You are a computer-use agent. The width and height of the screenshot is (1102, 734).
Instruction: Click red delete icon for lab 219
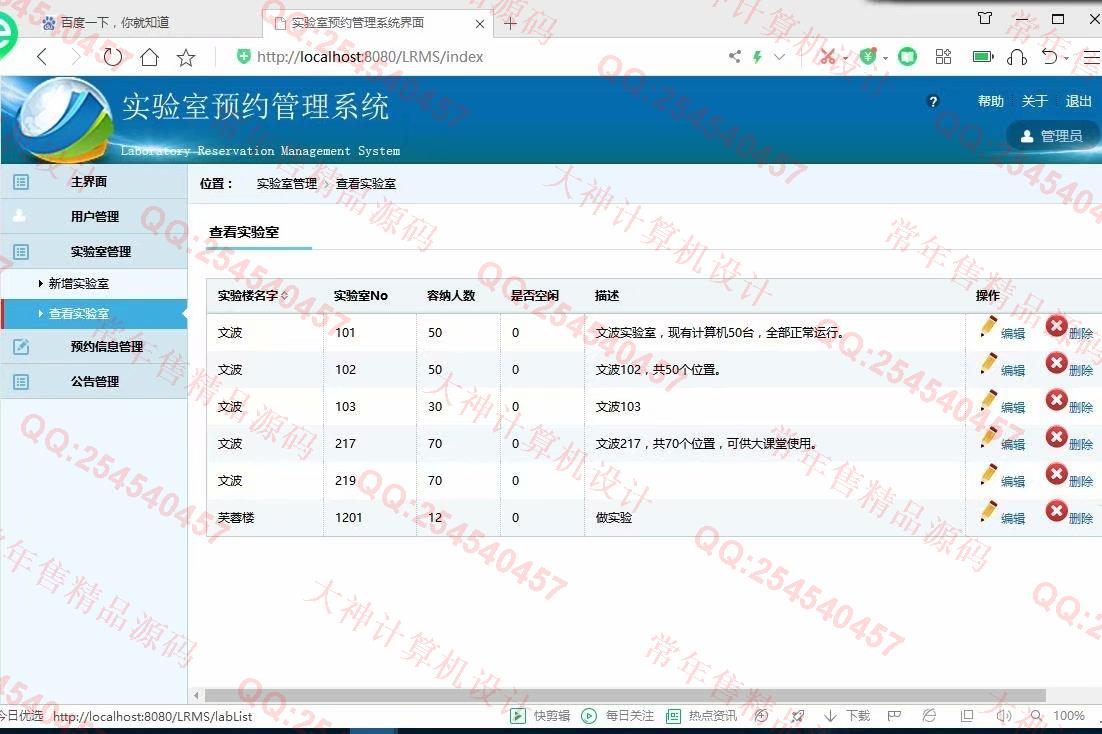[x=1056, y=474]
